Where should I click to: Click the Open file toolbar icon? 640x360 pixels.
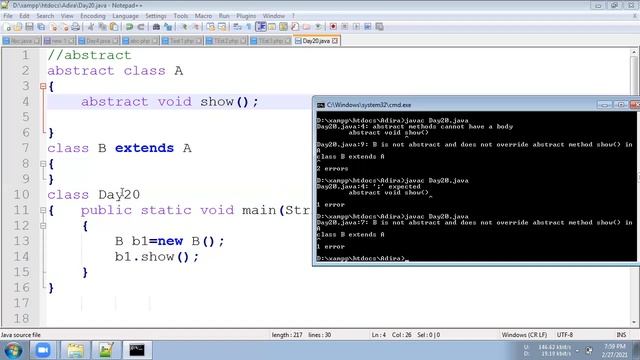(x=18, y=27)
